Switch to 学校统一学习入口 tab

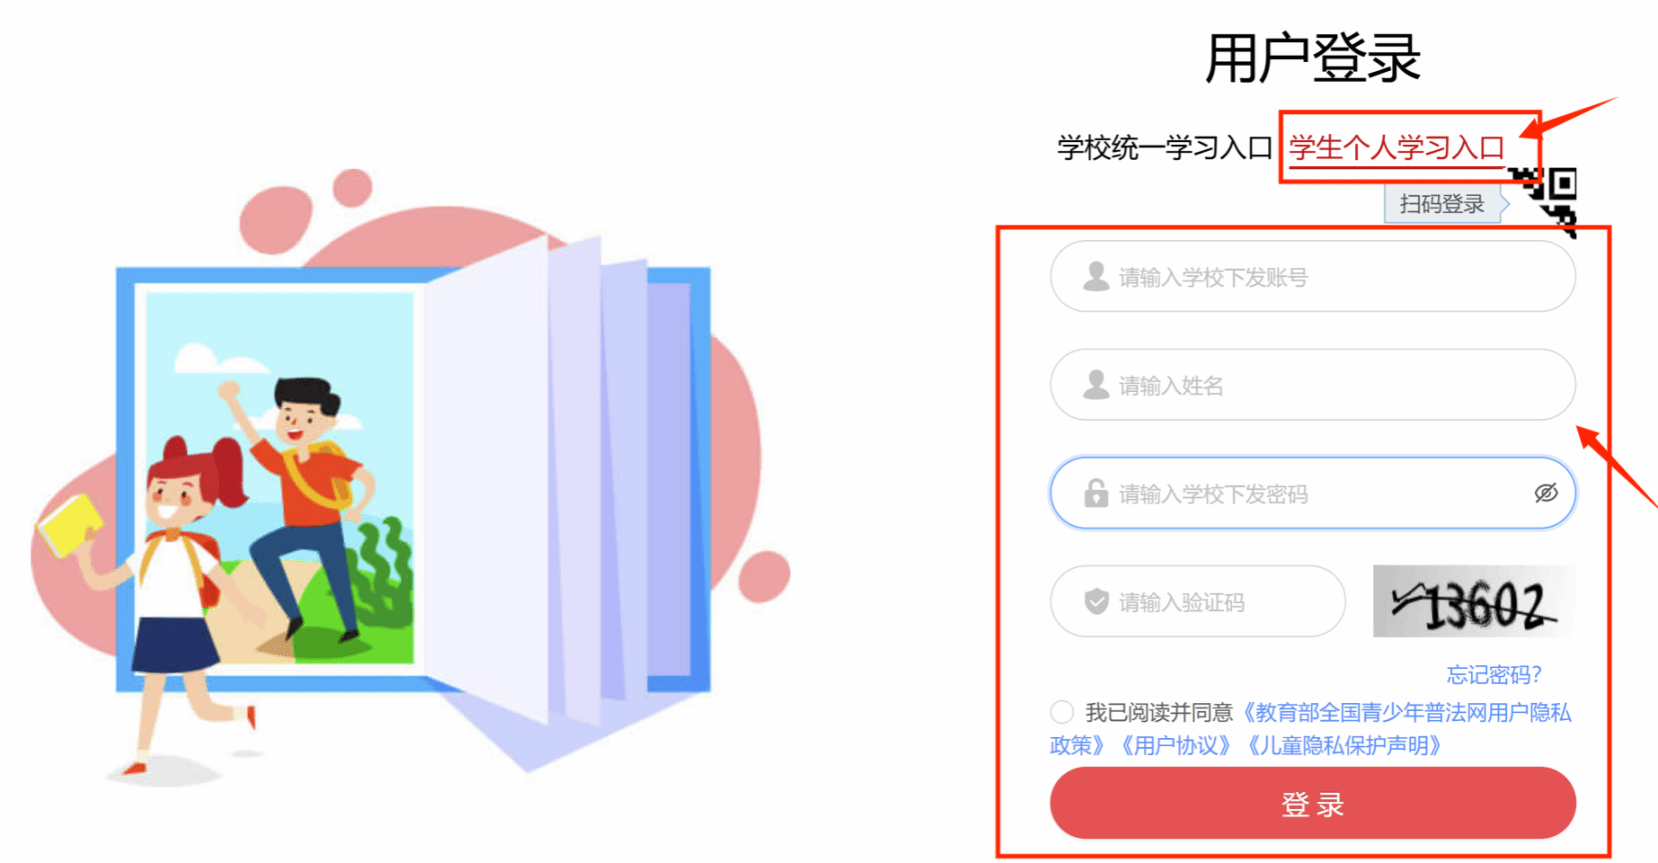pos(1165,148)
